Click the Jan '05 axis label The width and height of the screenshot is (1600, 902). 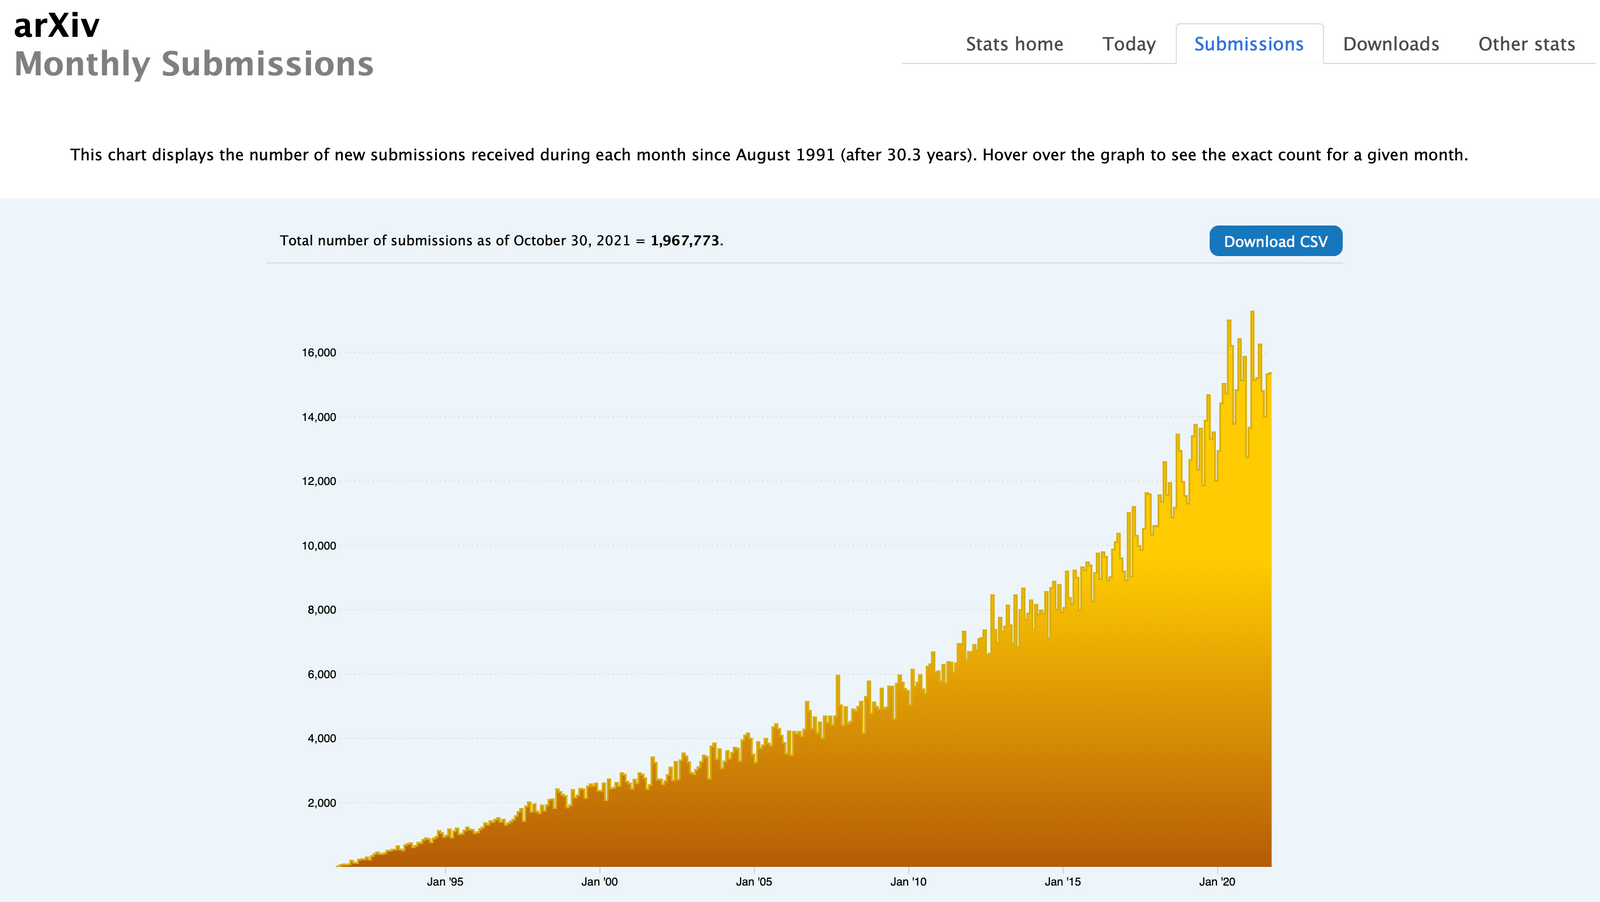click(754, 882)
